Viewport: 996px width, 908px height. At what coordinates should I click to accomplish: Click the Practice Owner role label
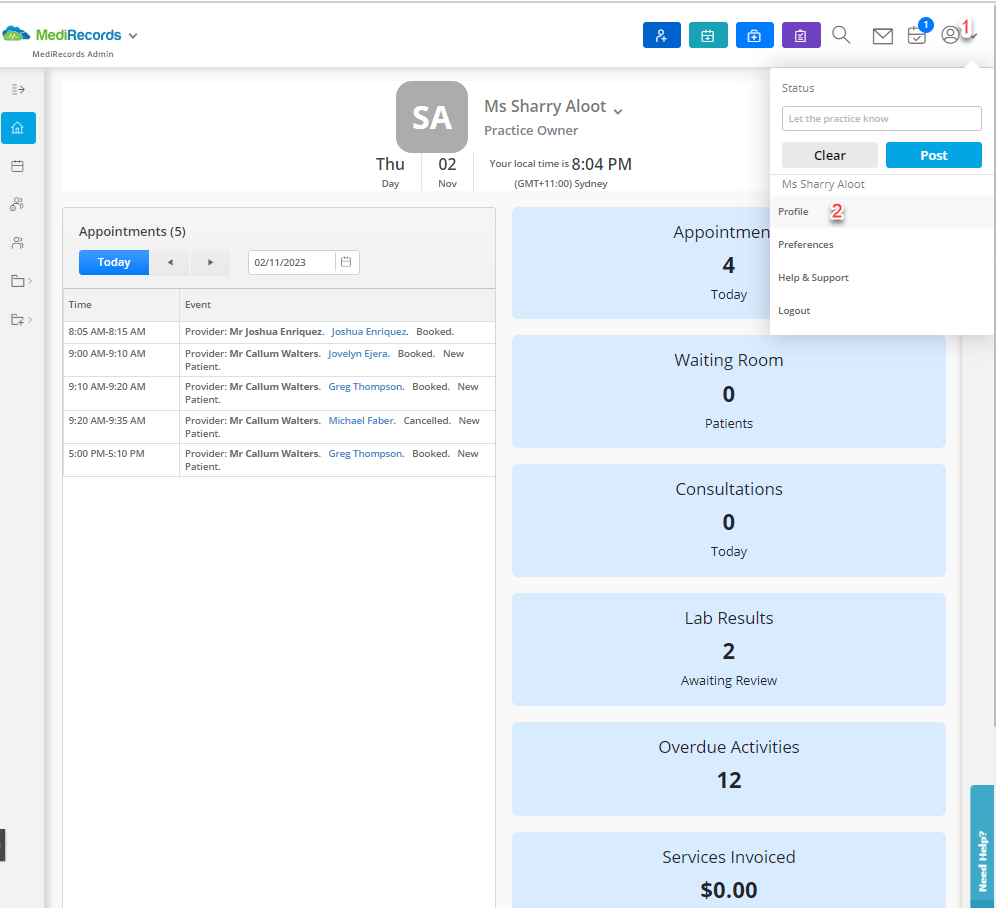pyautogui.click(x=531, y=130)
